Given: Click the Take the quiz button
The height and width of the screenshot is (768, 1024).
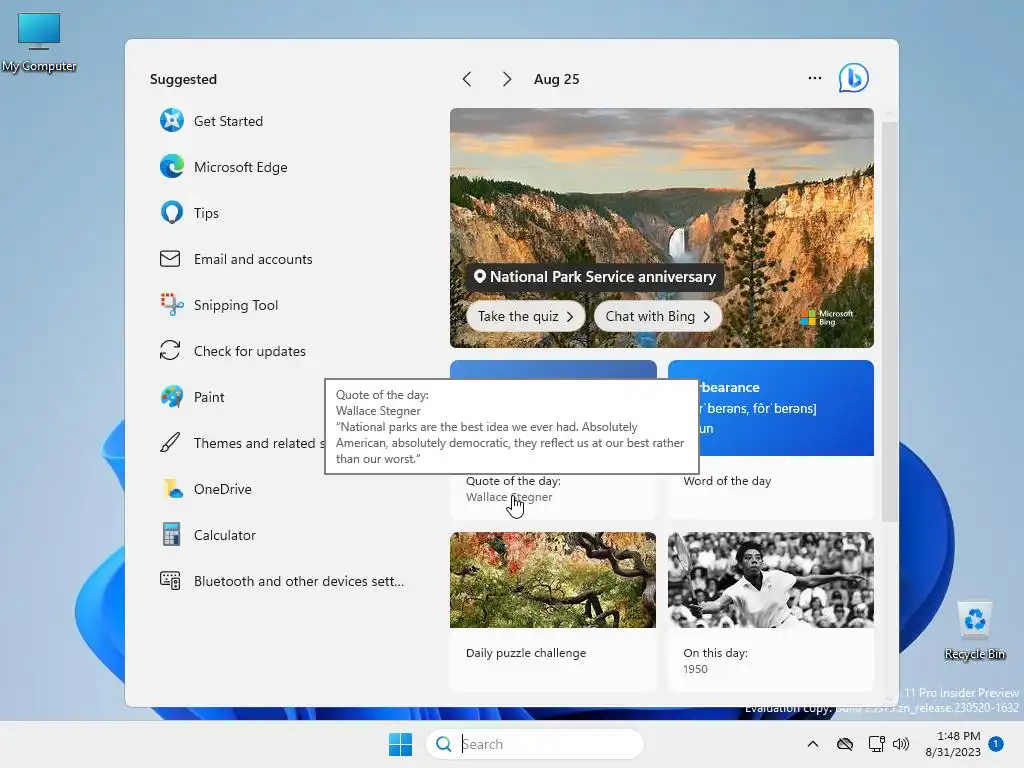Looking at the screenshot, I should tap(526, 316).
